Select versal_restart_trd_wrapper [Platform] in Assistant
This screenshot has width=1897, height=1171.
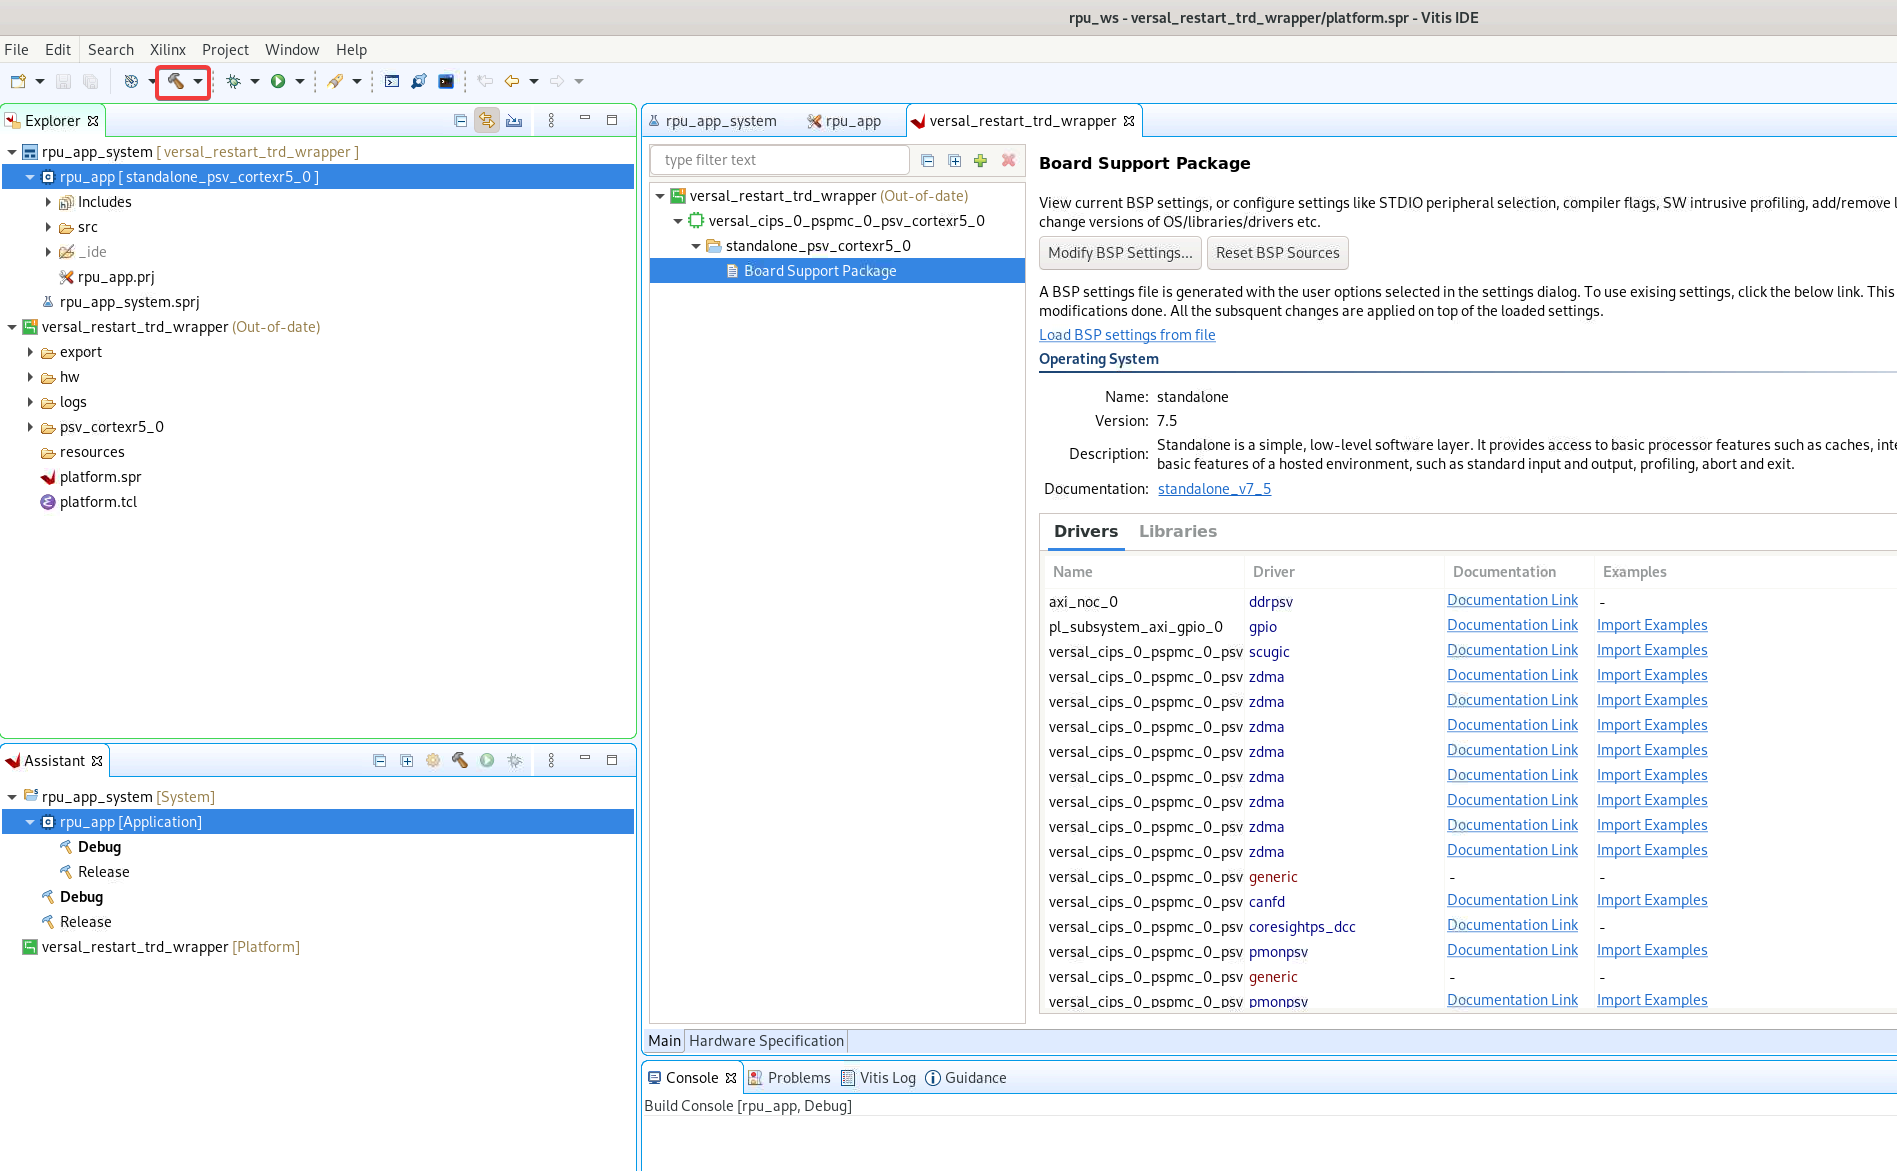[x=170, y=947]
